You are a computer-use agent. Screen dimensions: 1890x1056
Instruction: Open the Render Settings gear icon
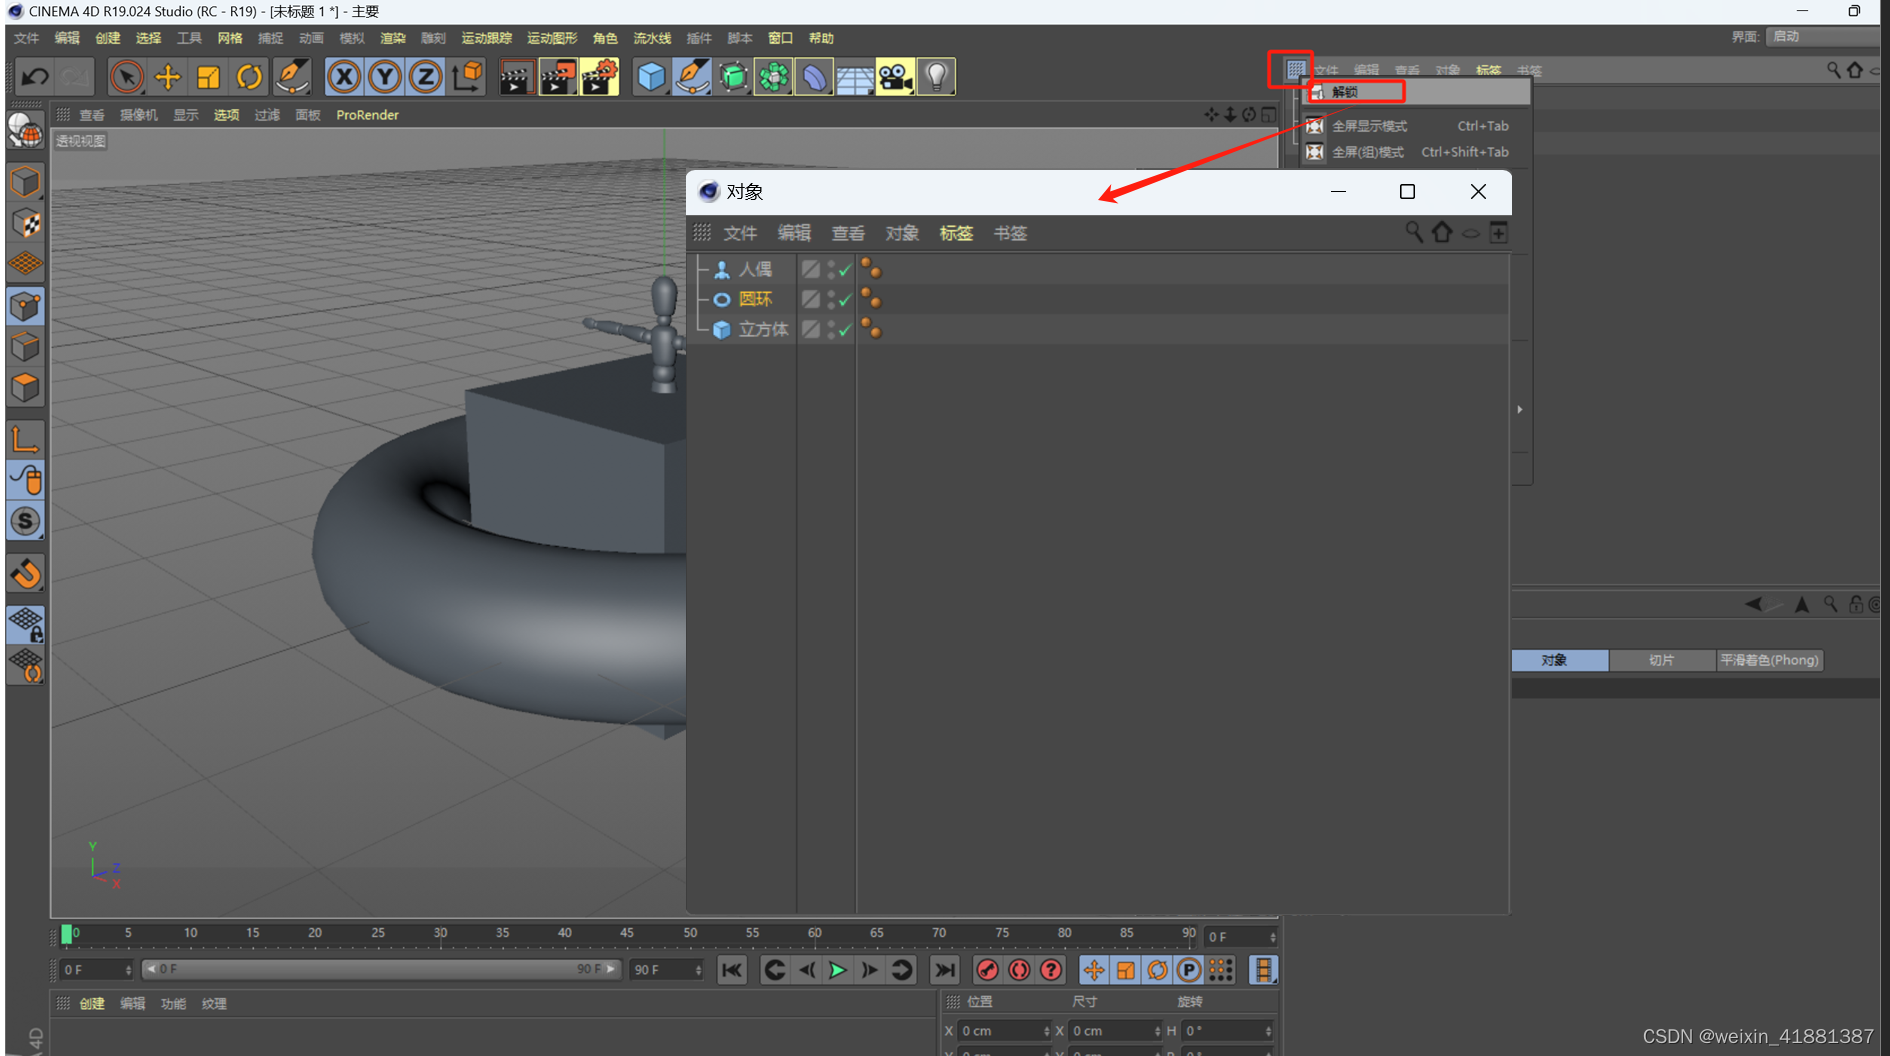[x=601, y=76]
